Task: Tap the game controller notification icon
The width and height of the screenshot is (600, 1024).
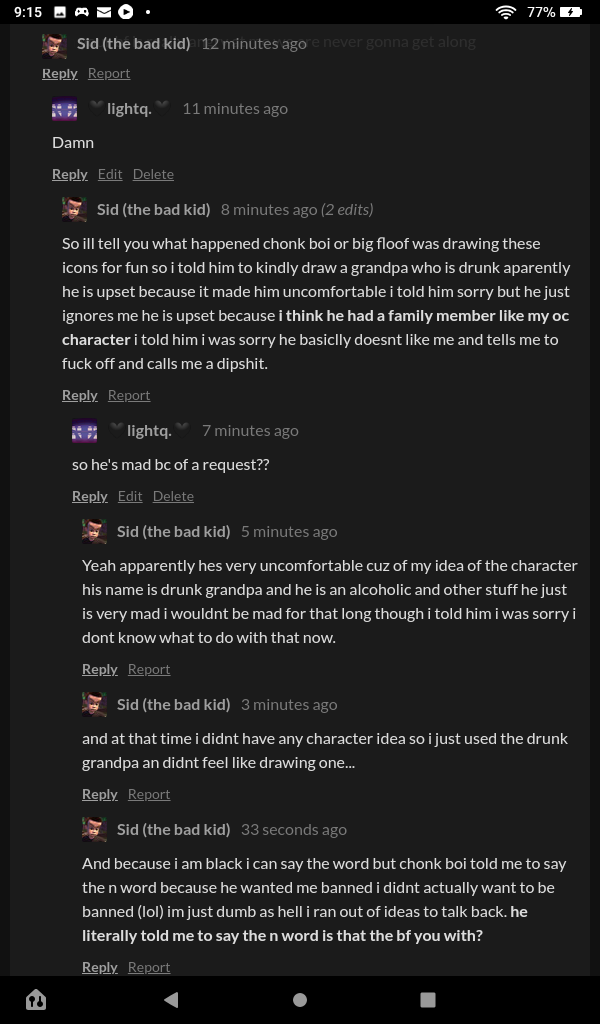Action: coord(82,12)
